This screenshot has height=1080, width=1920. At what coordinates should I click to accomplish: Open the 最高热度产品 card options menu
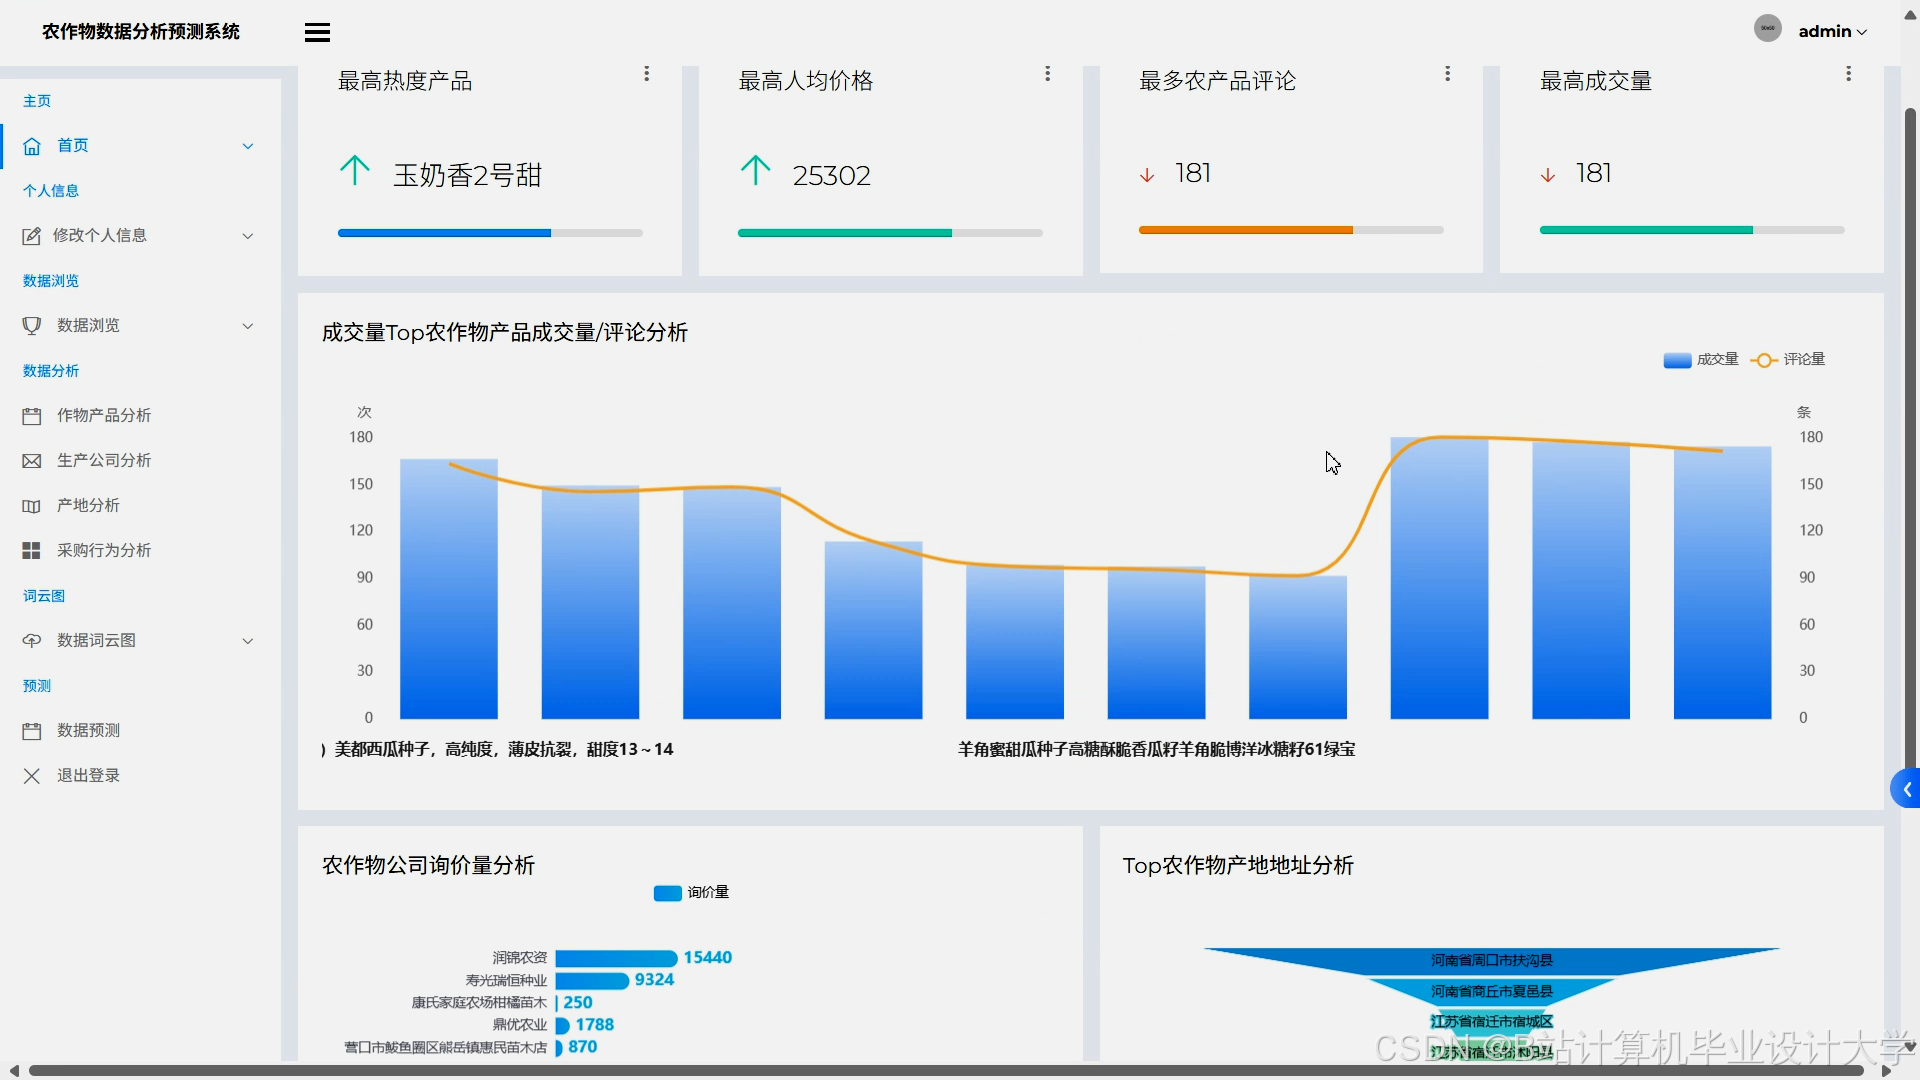[647, 73]
